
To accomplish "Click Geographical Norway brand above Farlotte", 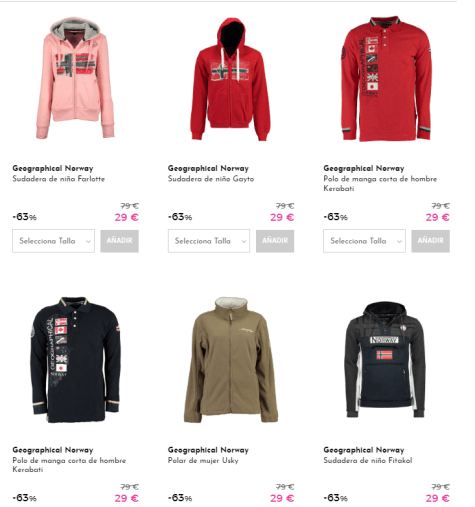I will pyautogui.click(x=53, y=168).
